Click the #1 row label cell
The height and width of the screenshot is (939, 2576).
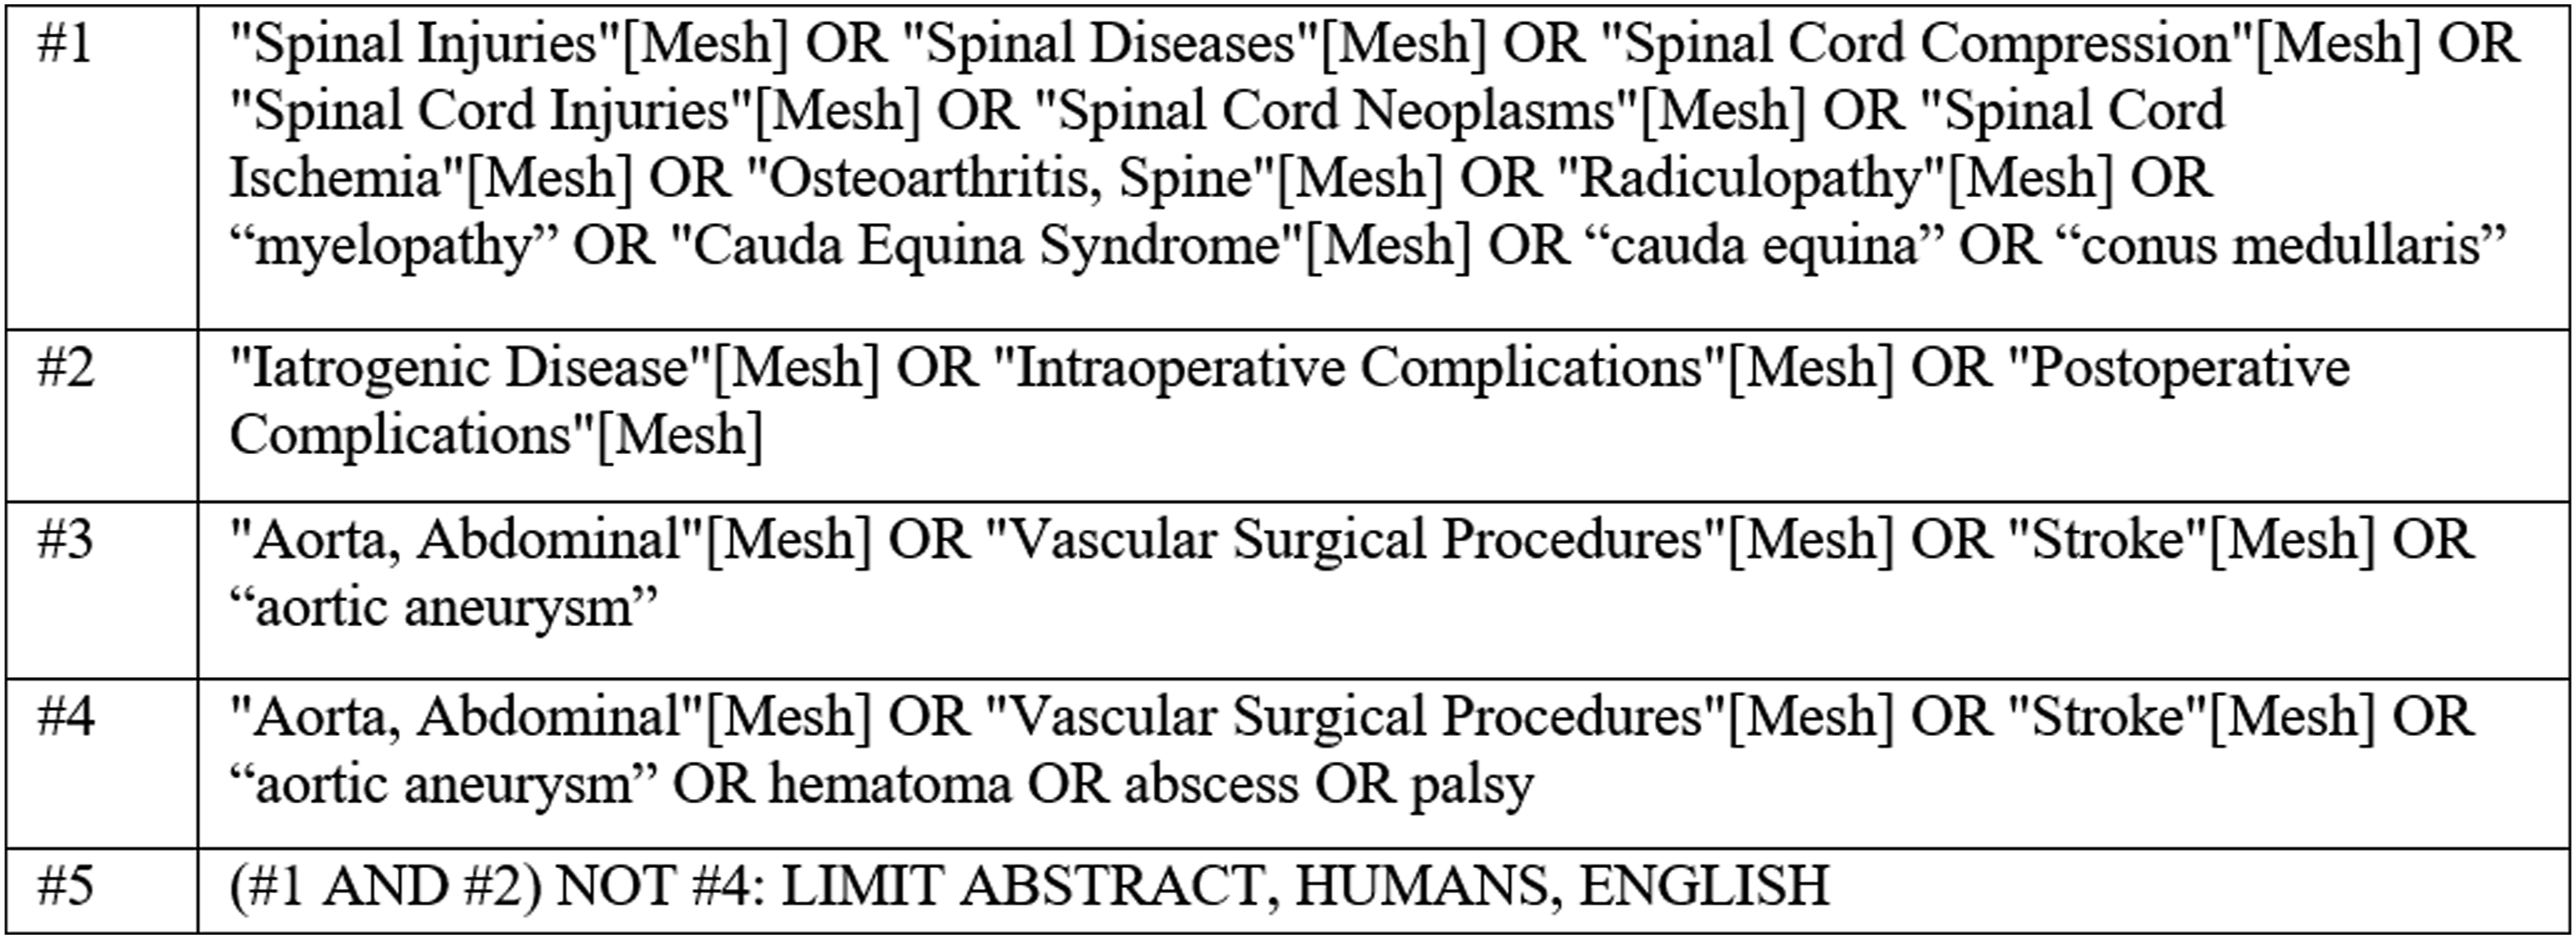(x=102, y=167)
